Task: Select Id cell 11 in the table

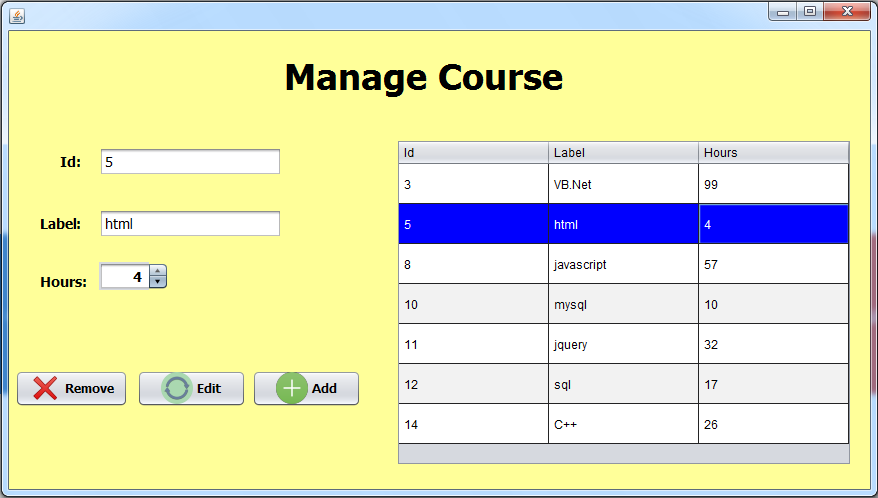Action: click(473, 344)
